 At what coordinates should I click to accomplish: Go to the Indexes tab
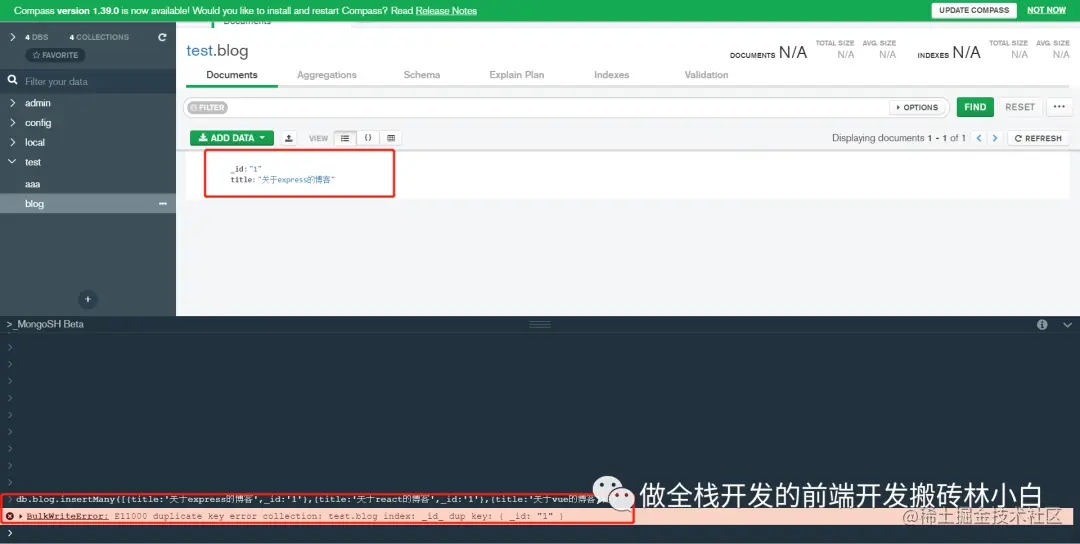point(612,75)
